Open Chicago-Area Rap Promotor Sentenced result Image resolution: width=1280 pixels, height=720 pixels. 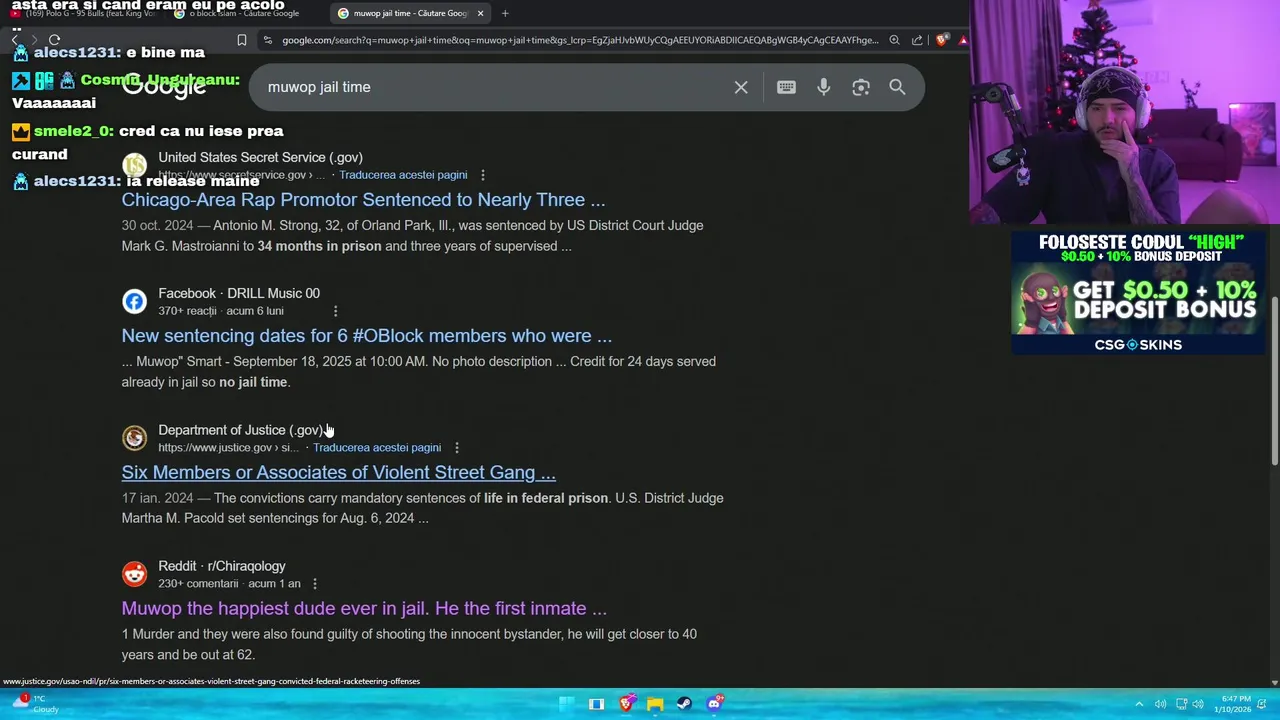coord(363,200)
